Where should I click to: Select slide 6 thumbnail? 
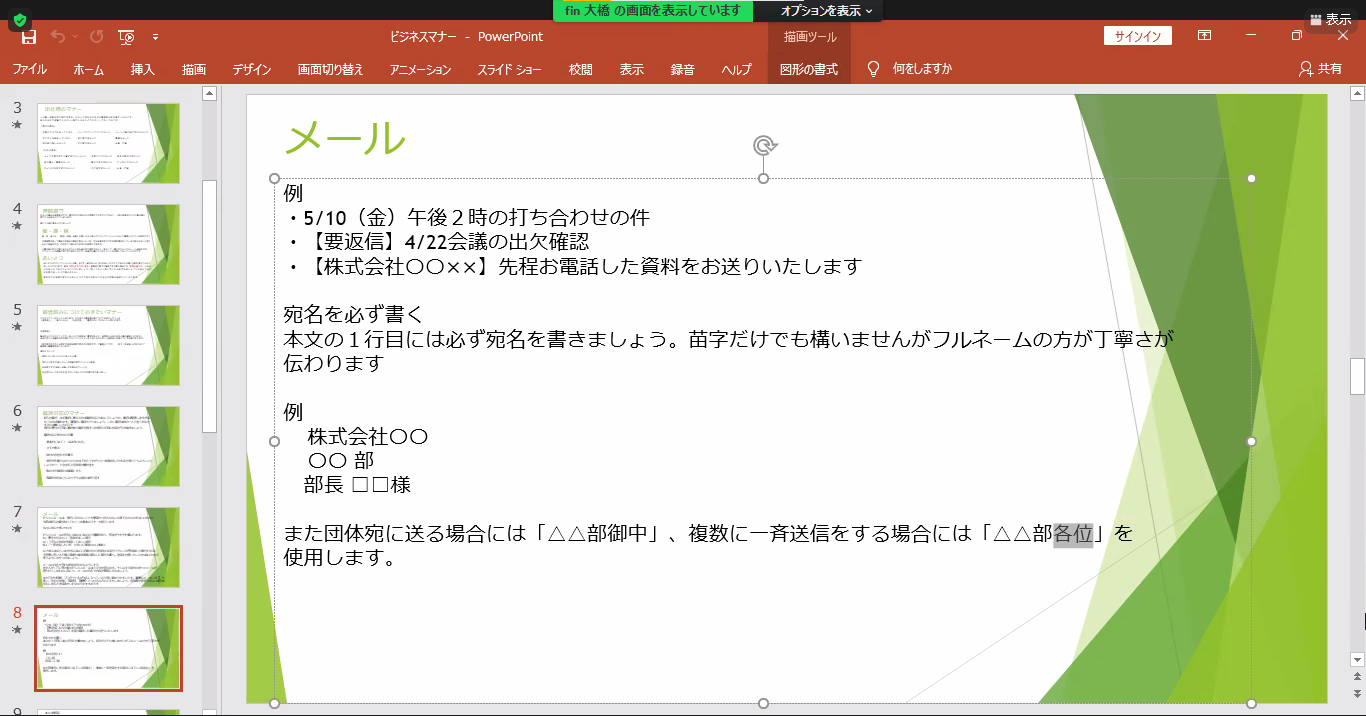point(109,446)
